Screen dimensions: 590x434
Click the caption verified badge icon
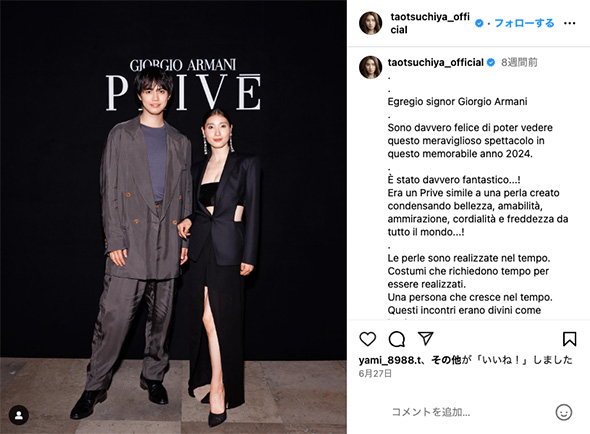click(491, 62)
